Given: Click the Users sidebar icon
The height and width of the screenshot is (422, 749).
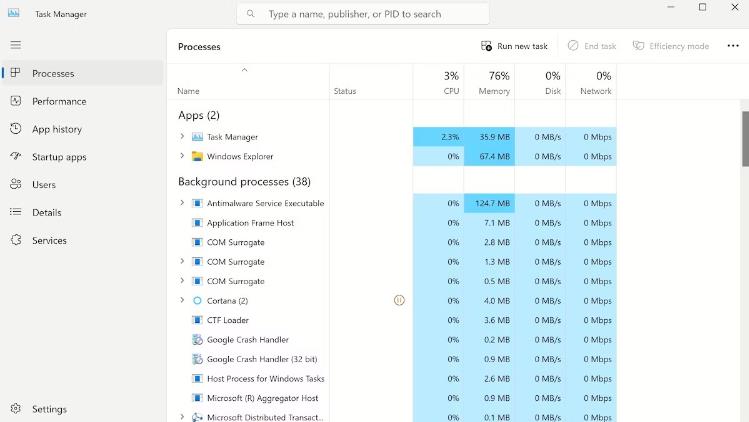Looking at the screenshot, I should (x=15, y=184).
